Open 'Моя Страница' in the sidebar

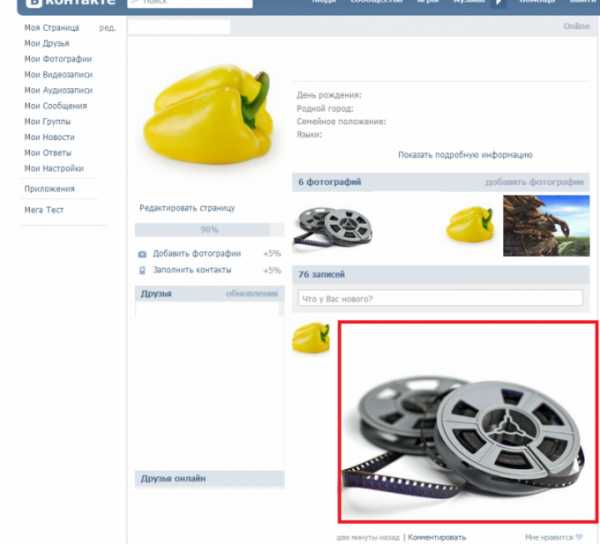pos(52,28)
